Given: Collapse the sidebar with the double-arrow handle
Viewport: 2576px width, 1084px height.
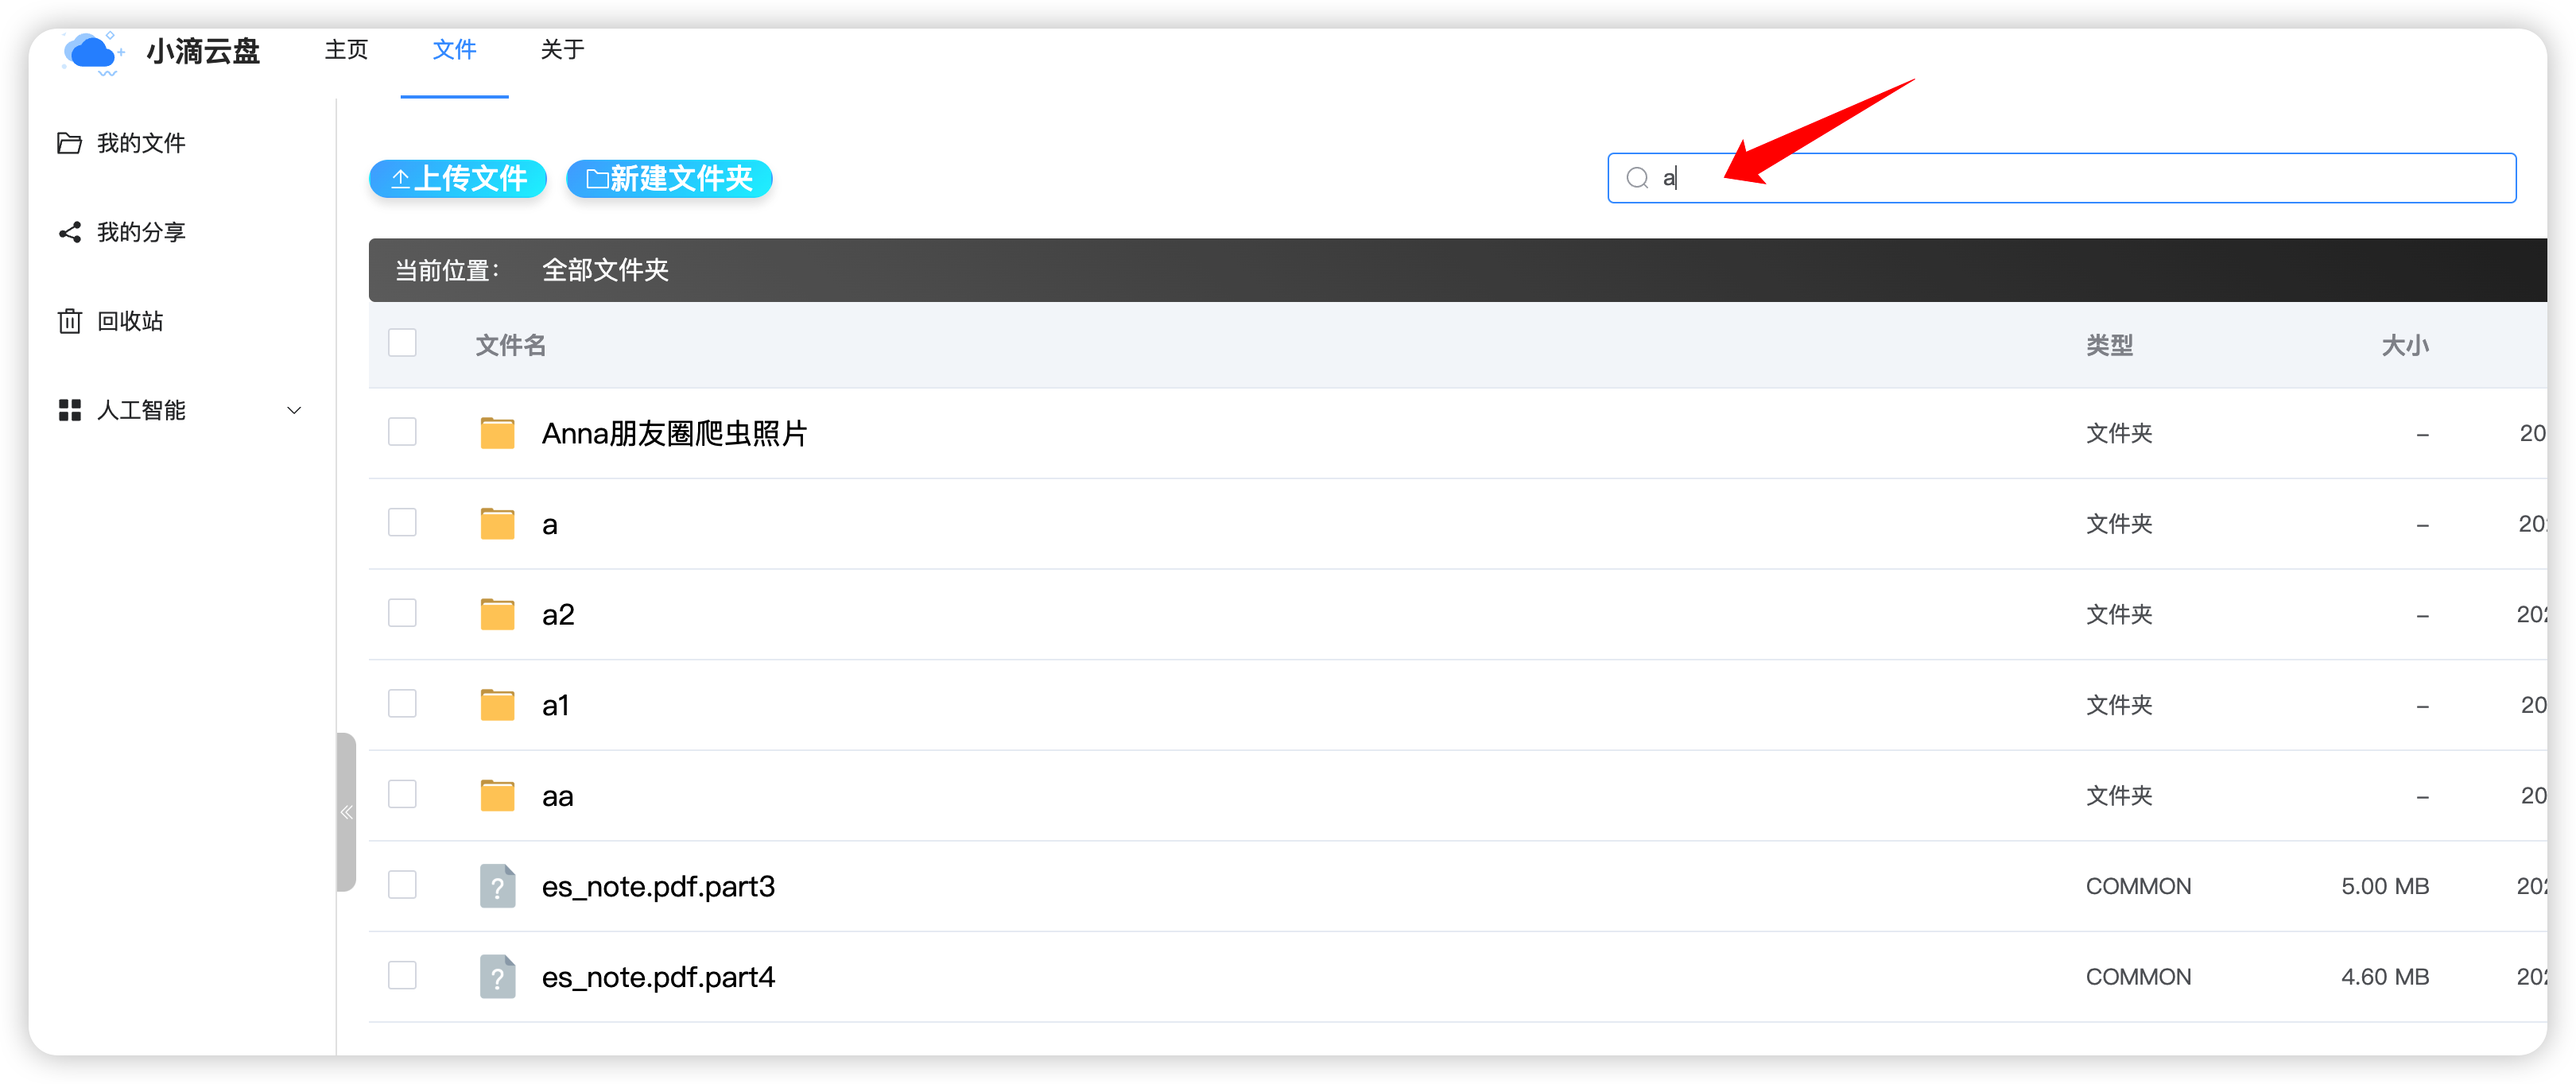Looking at the screenshot, I should (x=346, y=812).
